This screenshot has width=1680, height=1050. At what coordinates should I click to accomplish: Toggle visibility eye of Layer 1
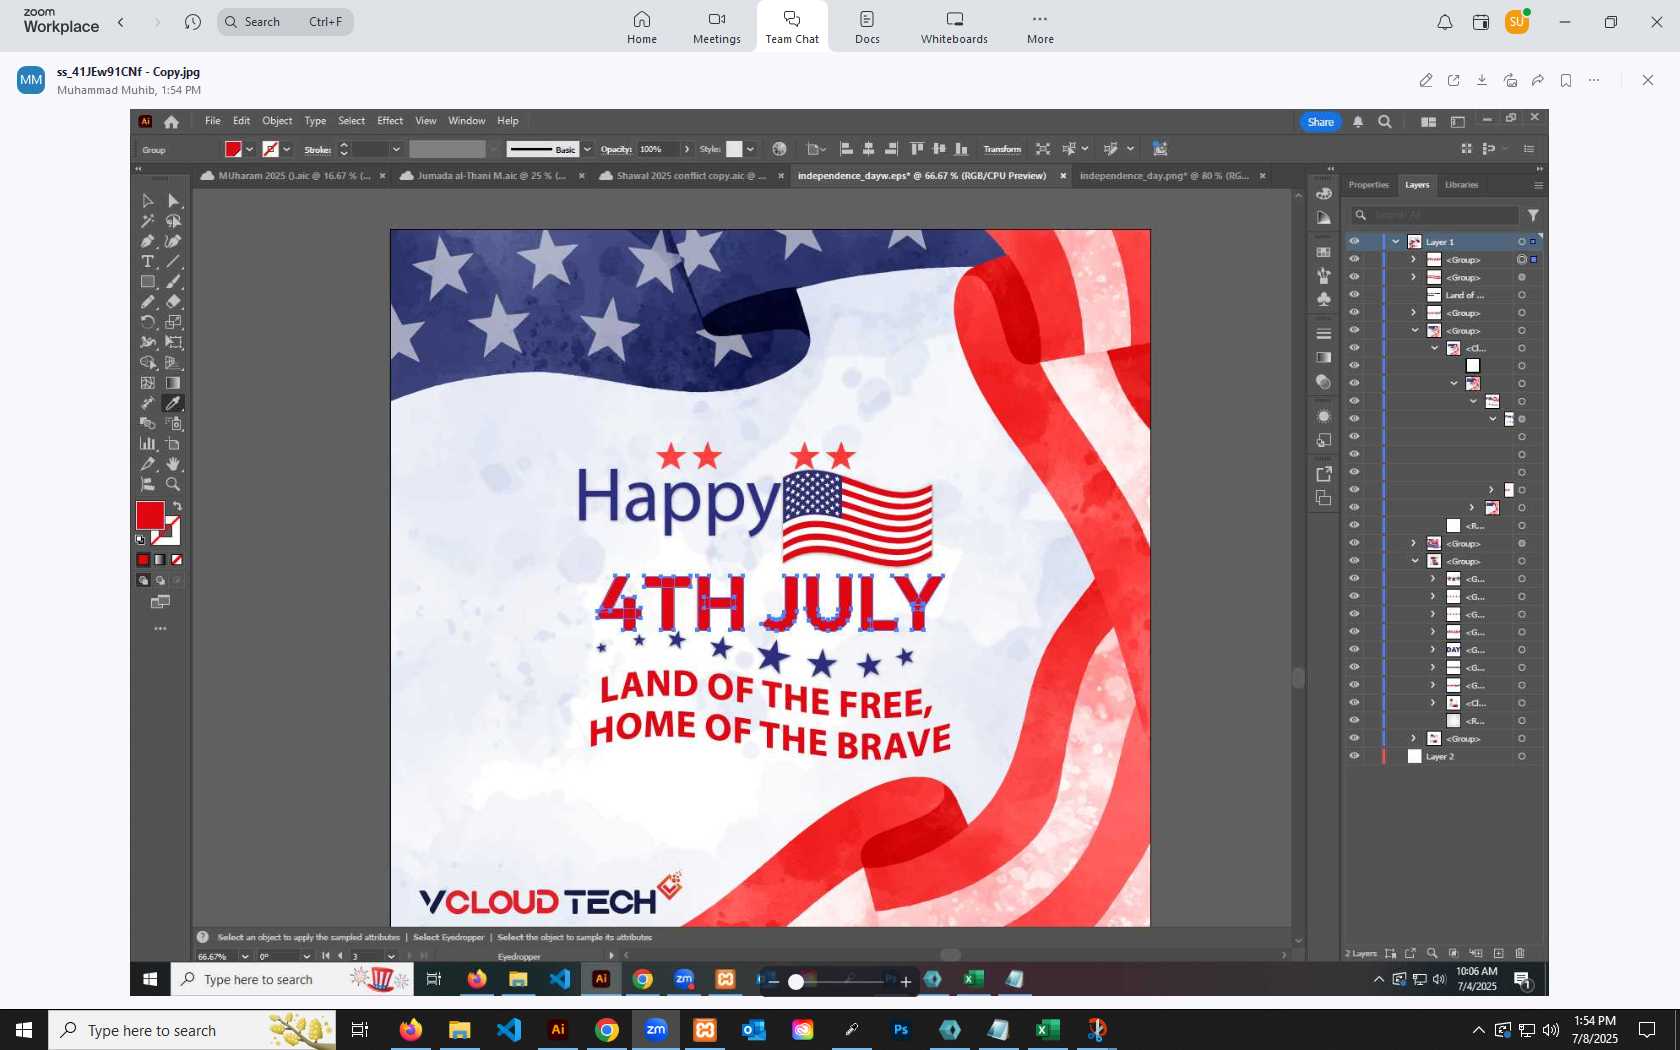click(1354, 242)
